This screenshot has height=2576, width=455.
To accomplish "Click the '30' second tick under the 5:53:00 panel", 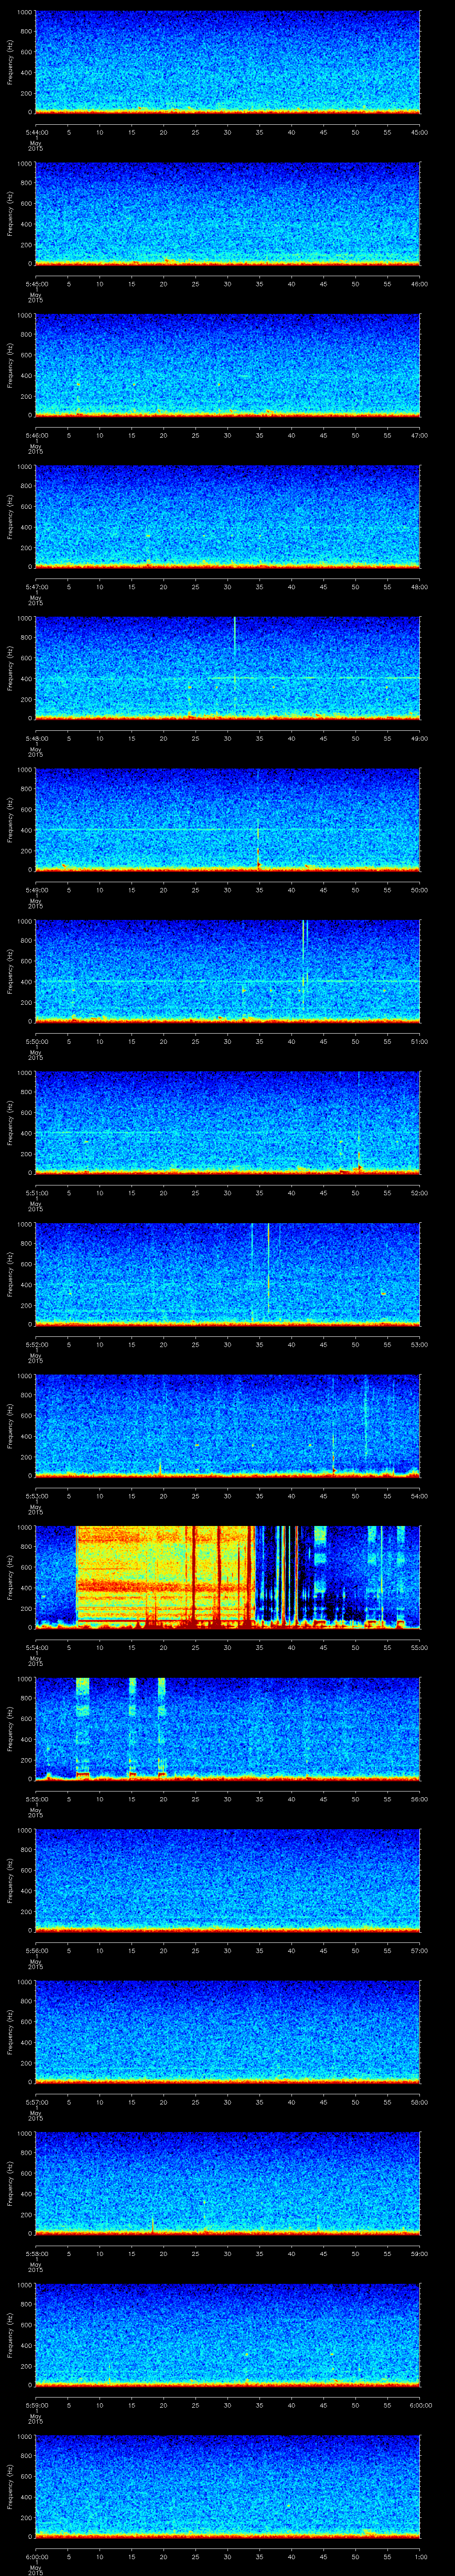I will pyautogui.click(x=227, y=1496).
